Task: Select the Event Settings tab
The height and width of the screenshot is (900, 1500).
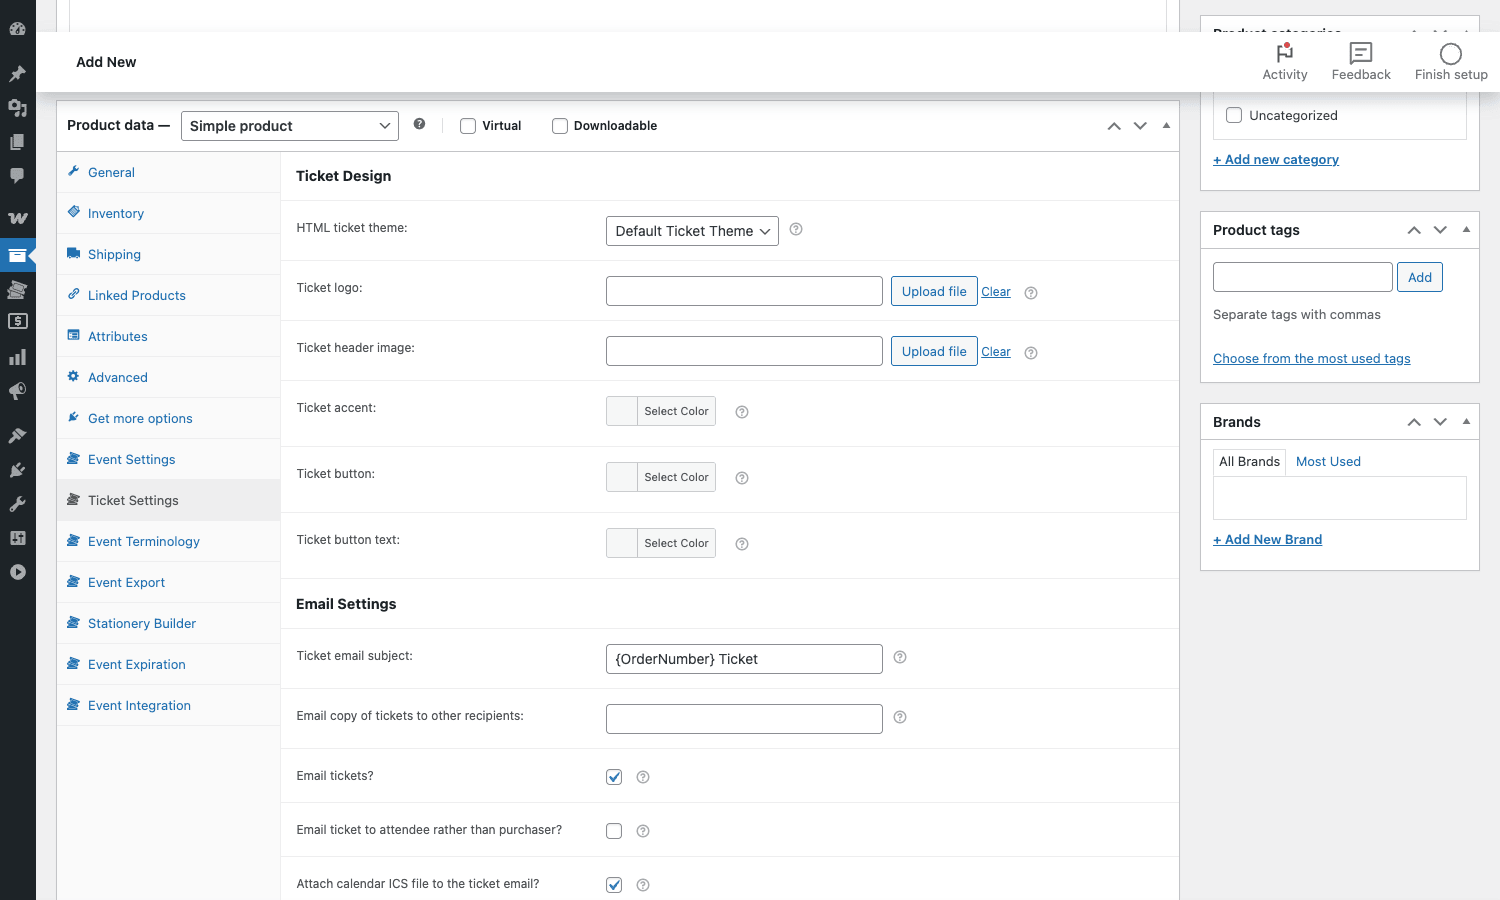Action: click(168, 459)
